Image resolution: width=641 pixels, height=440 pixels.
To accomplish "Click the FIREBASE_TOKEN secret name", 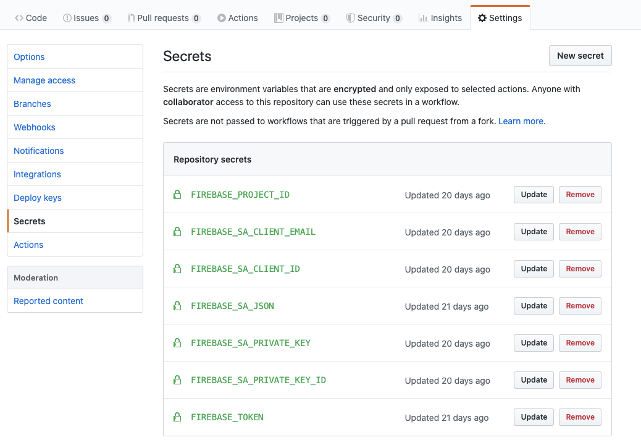I will [x=227, y=417].
